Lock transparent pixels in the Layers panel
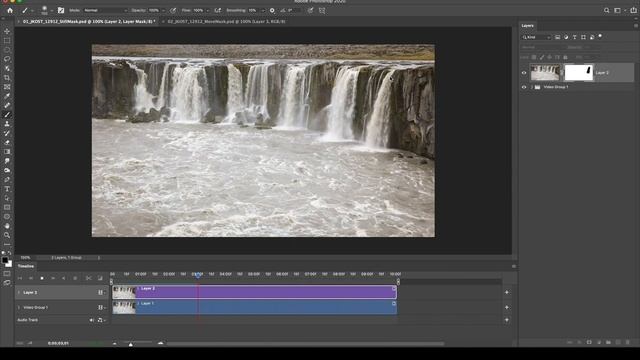 tap(534, 57)
